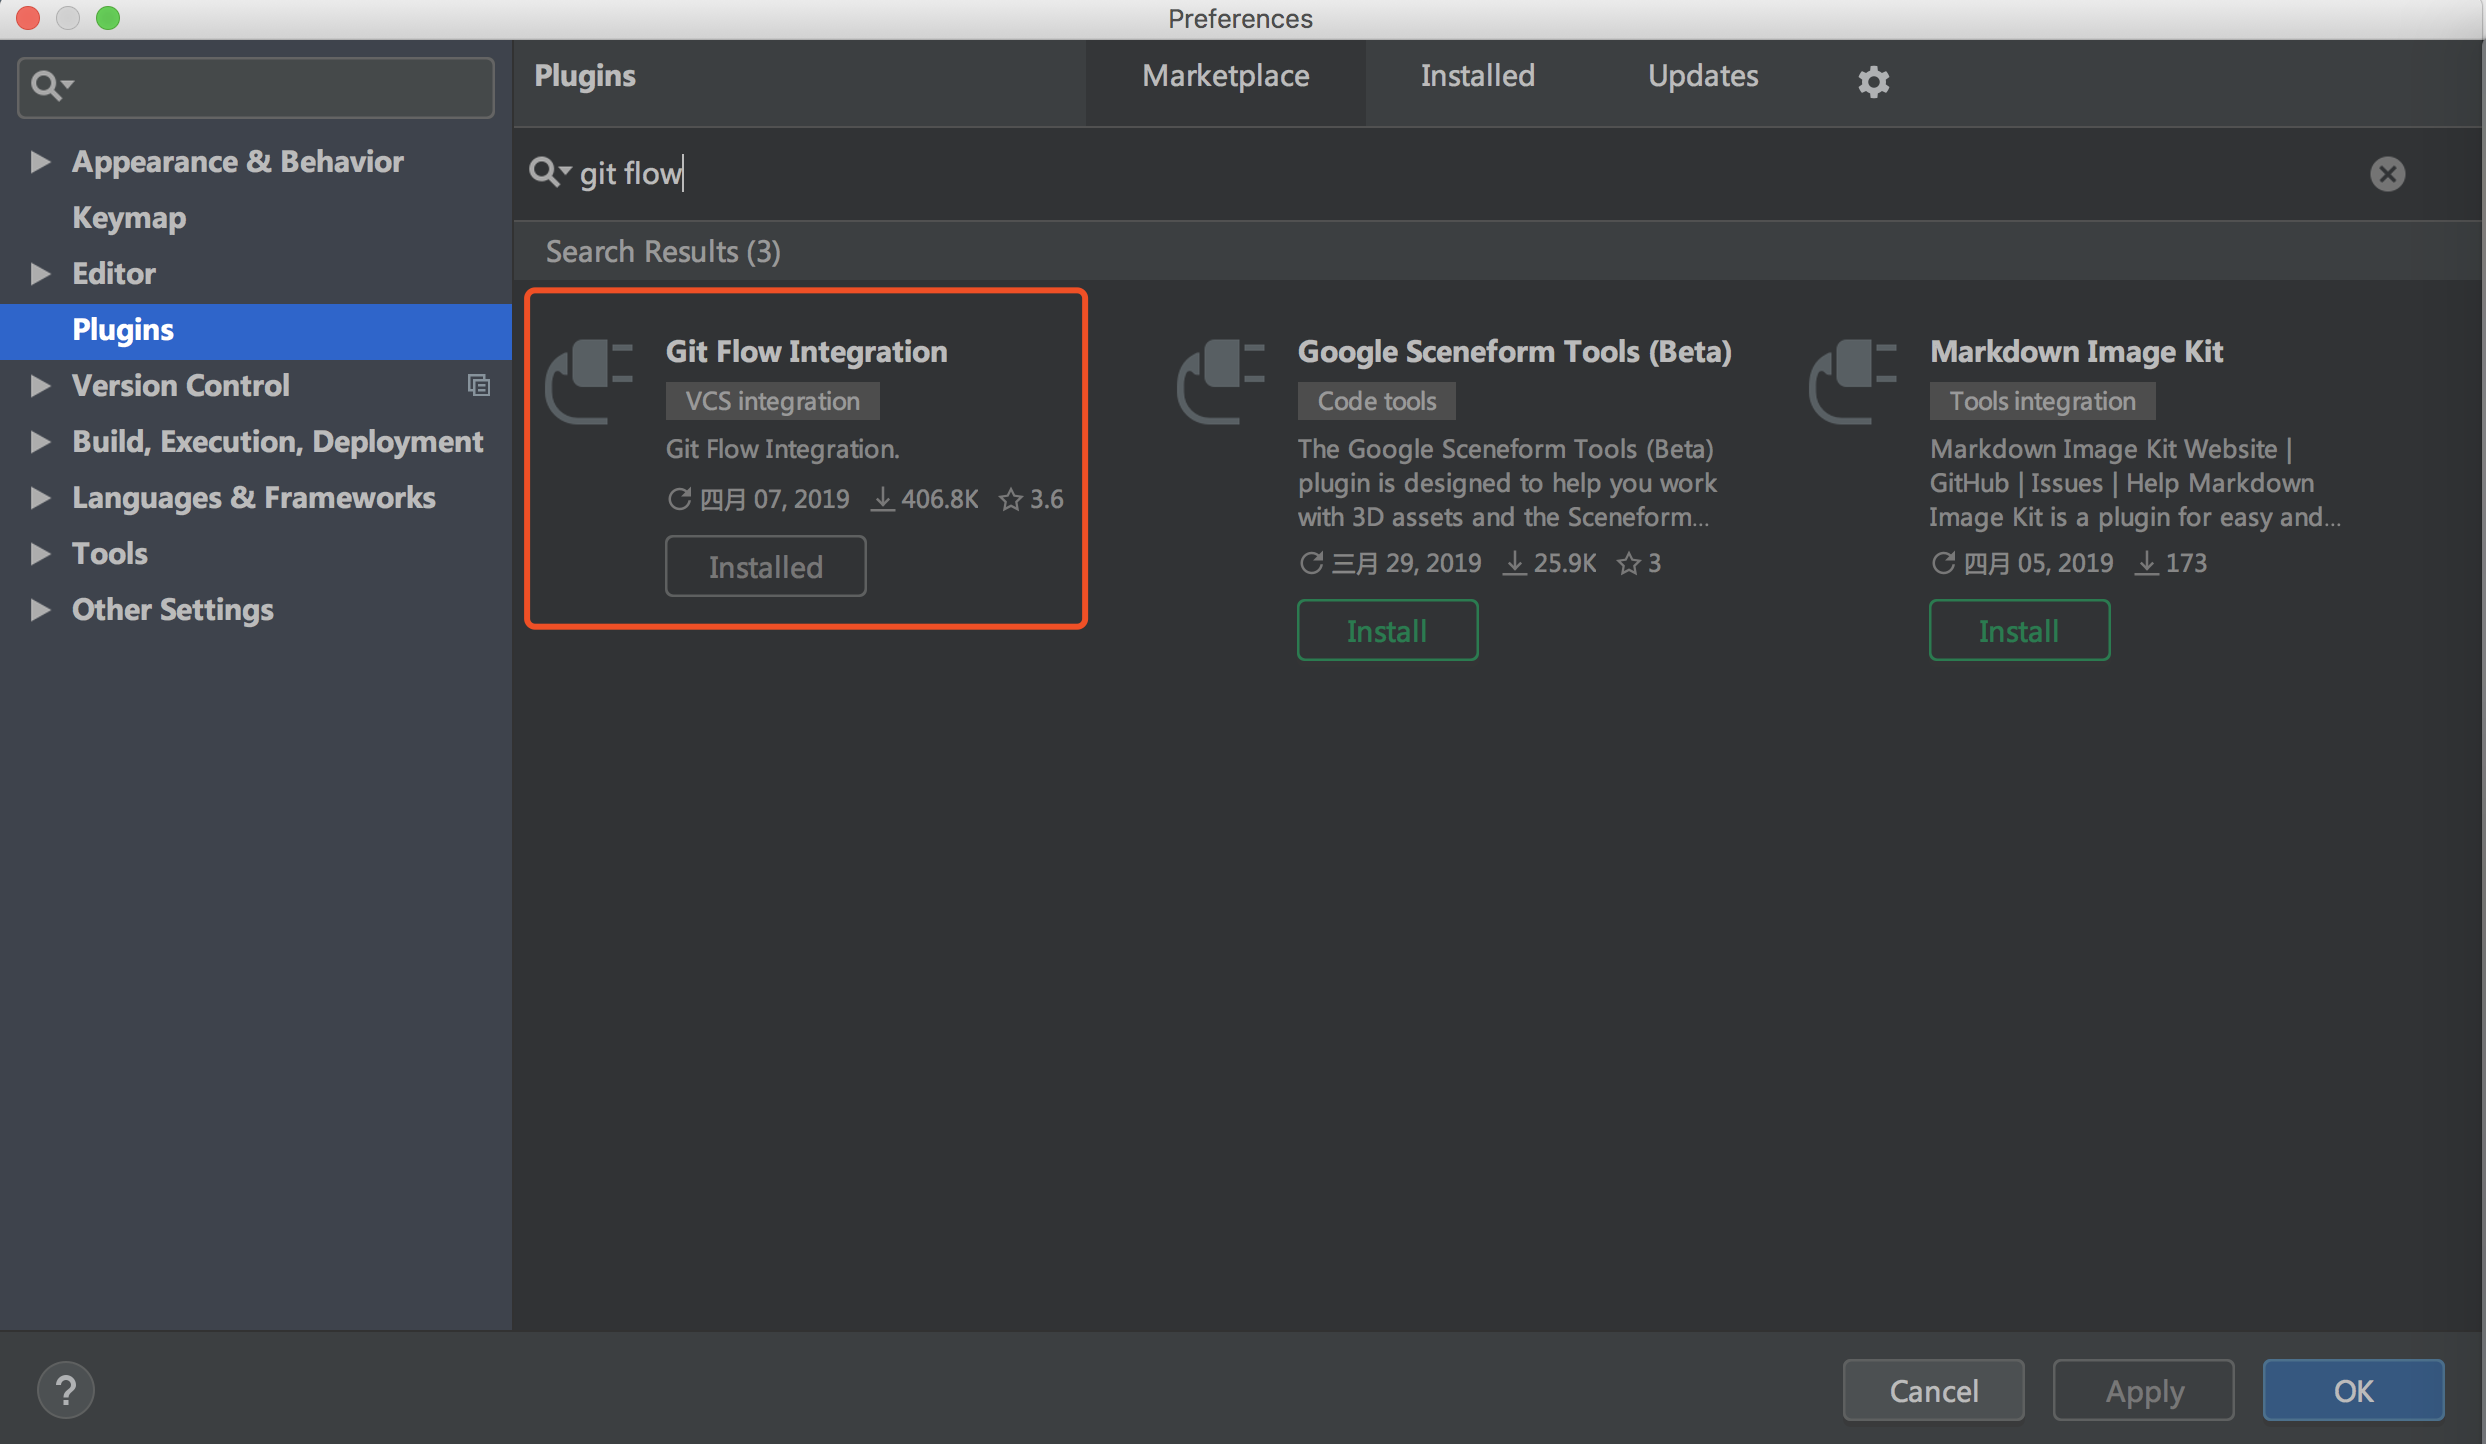Switch to the Updates tab
2486x1444 pixels.
click(1702, 76)
